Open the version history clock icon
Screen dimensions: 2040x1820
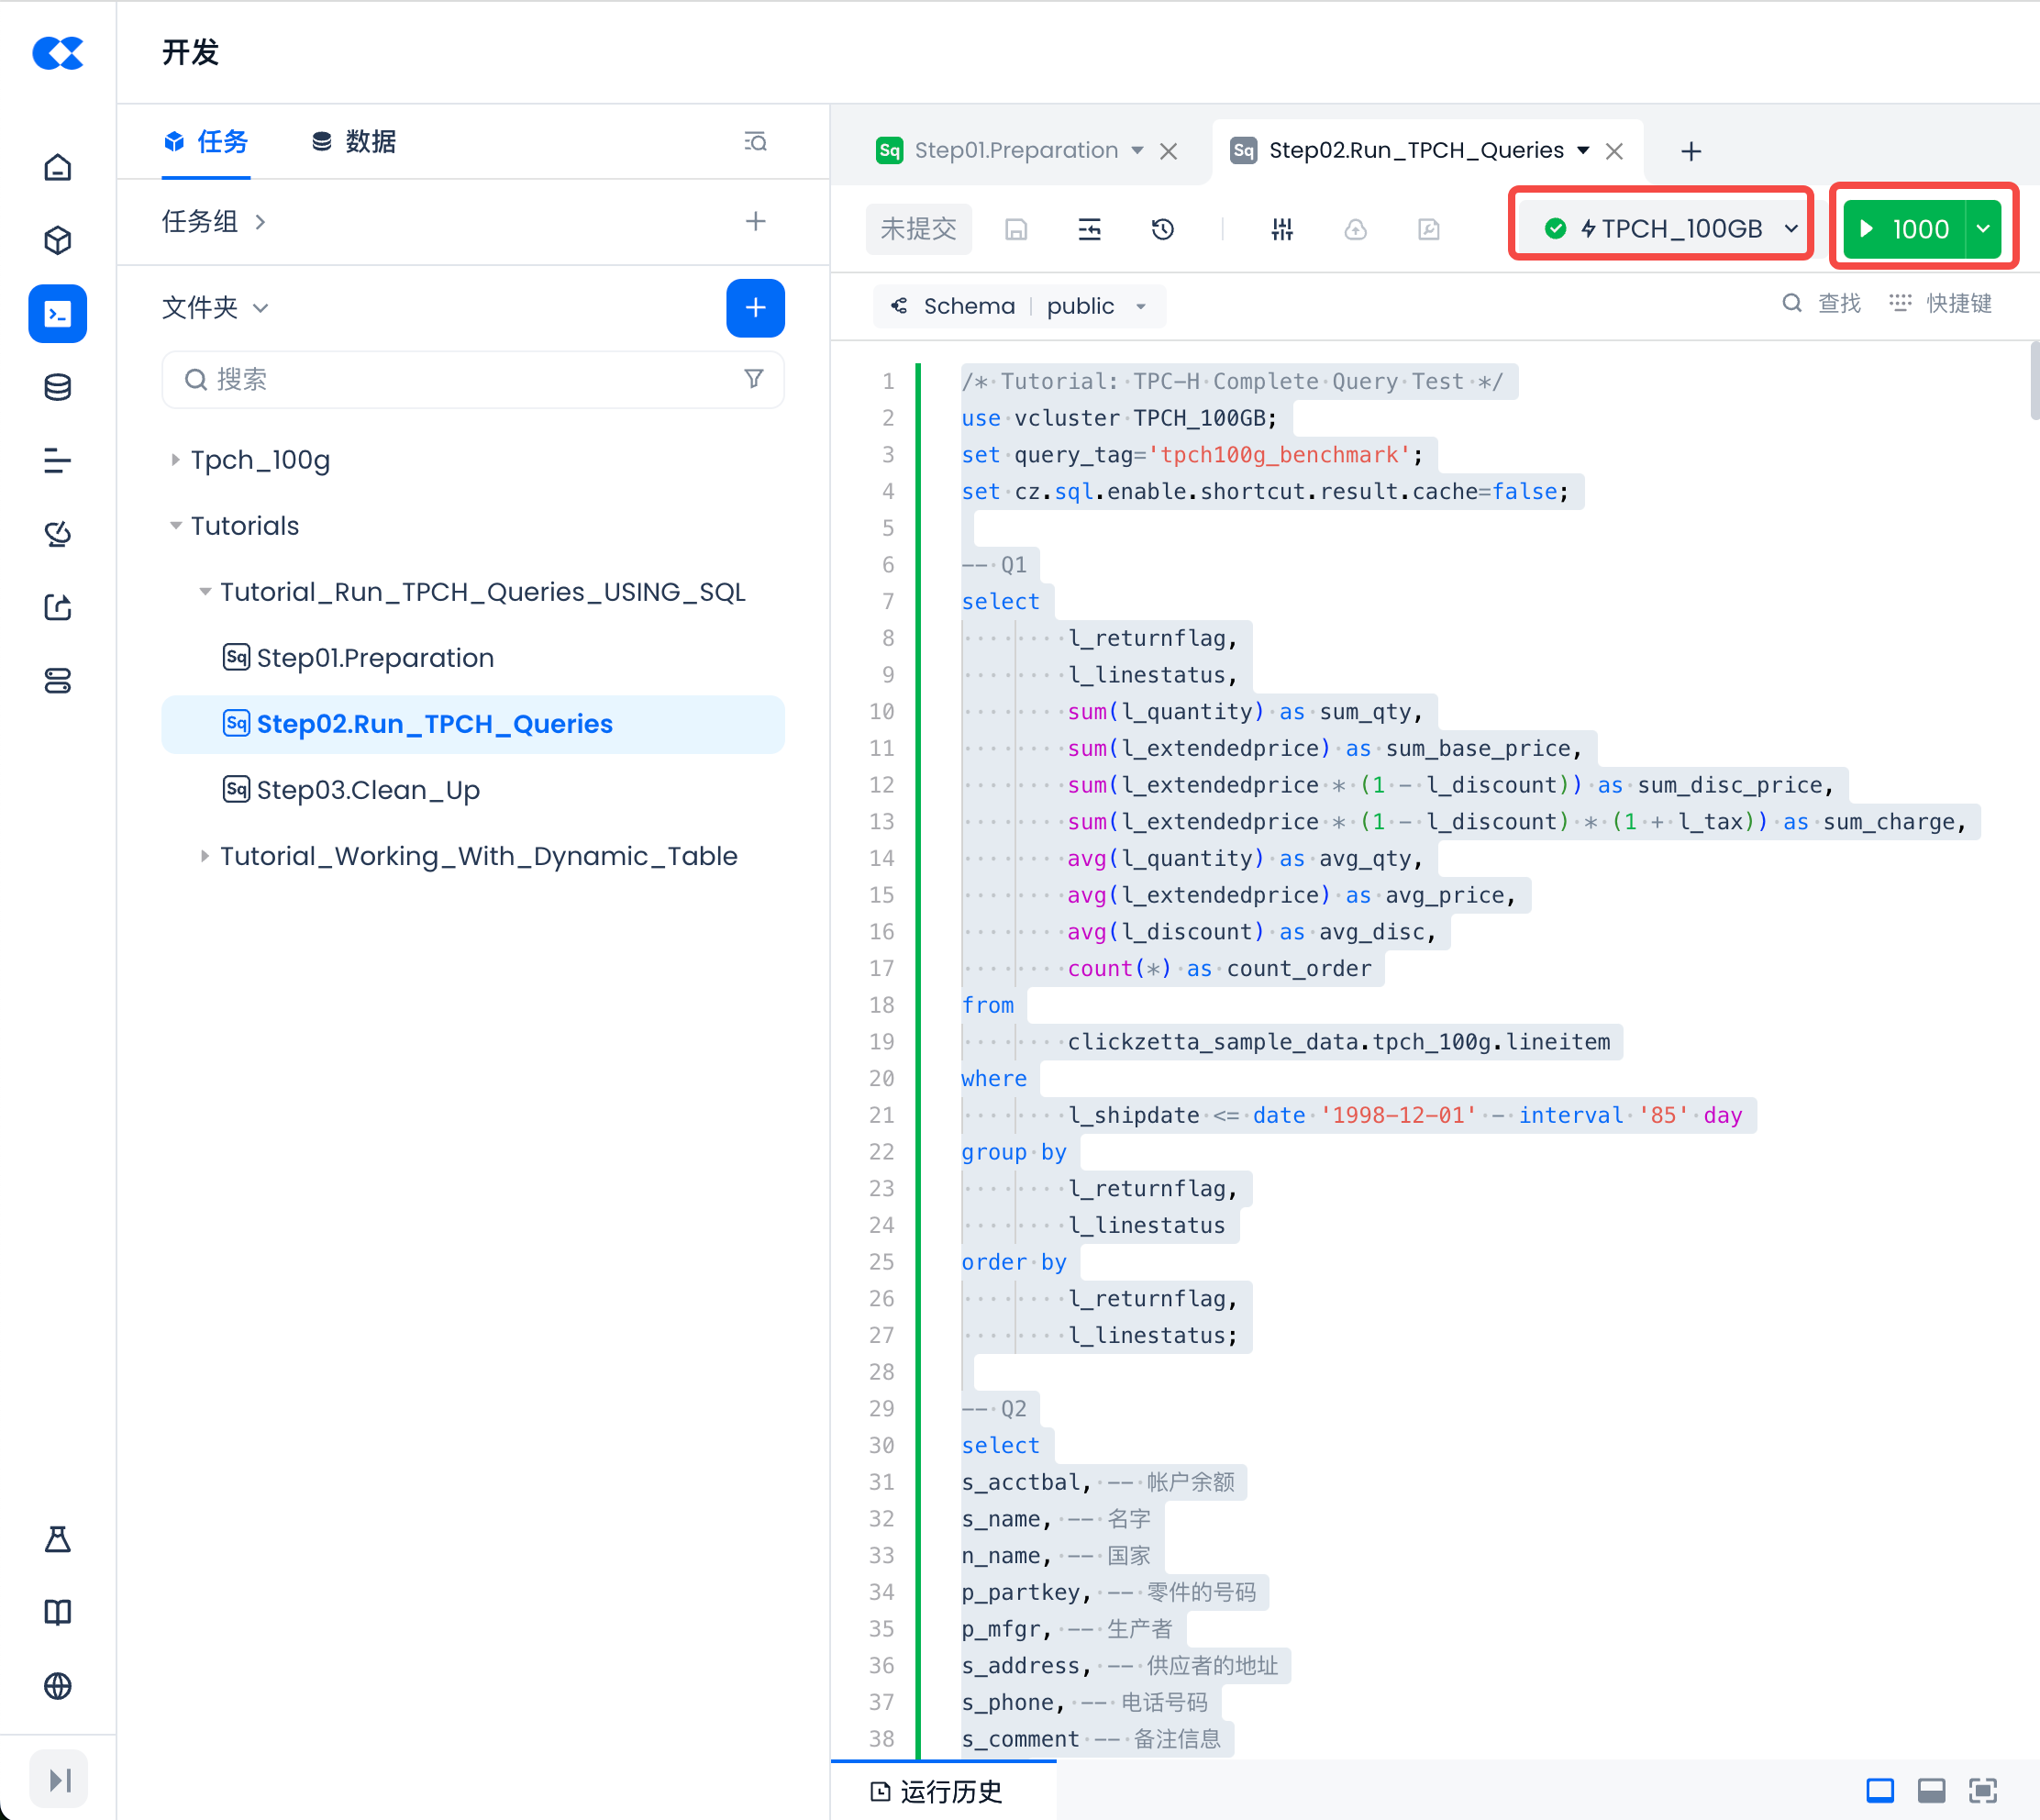click(x=1162, y=230)
